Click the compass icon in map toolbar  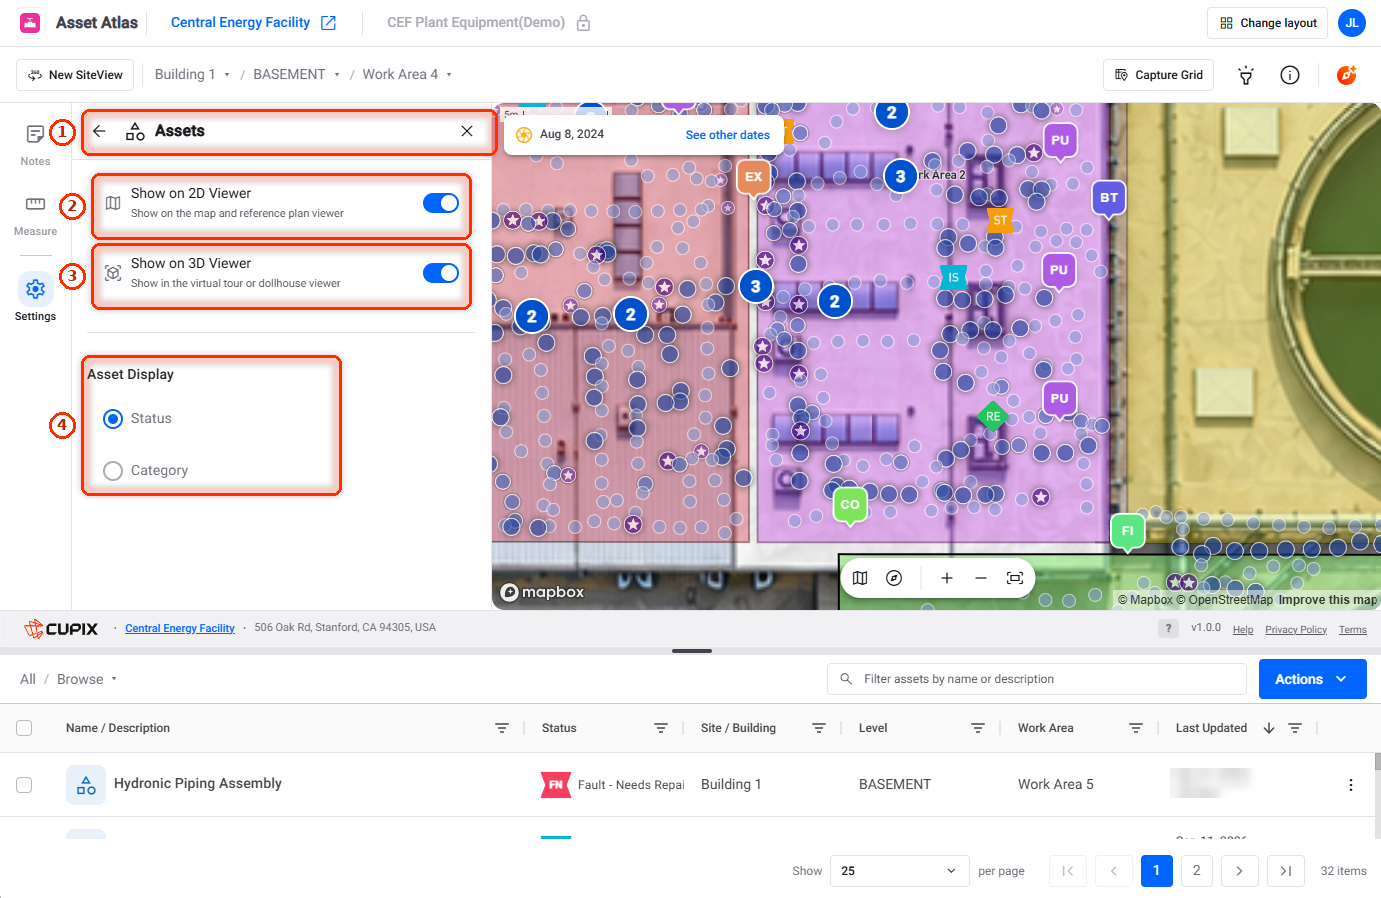click(x=894, y=578)
